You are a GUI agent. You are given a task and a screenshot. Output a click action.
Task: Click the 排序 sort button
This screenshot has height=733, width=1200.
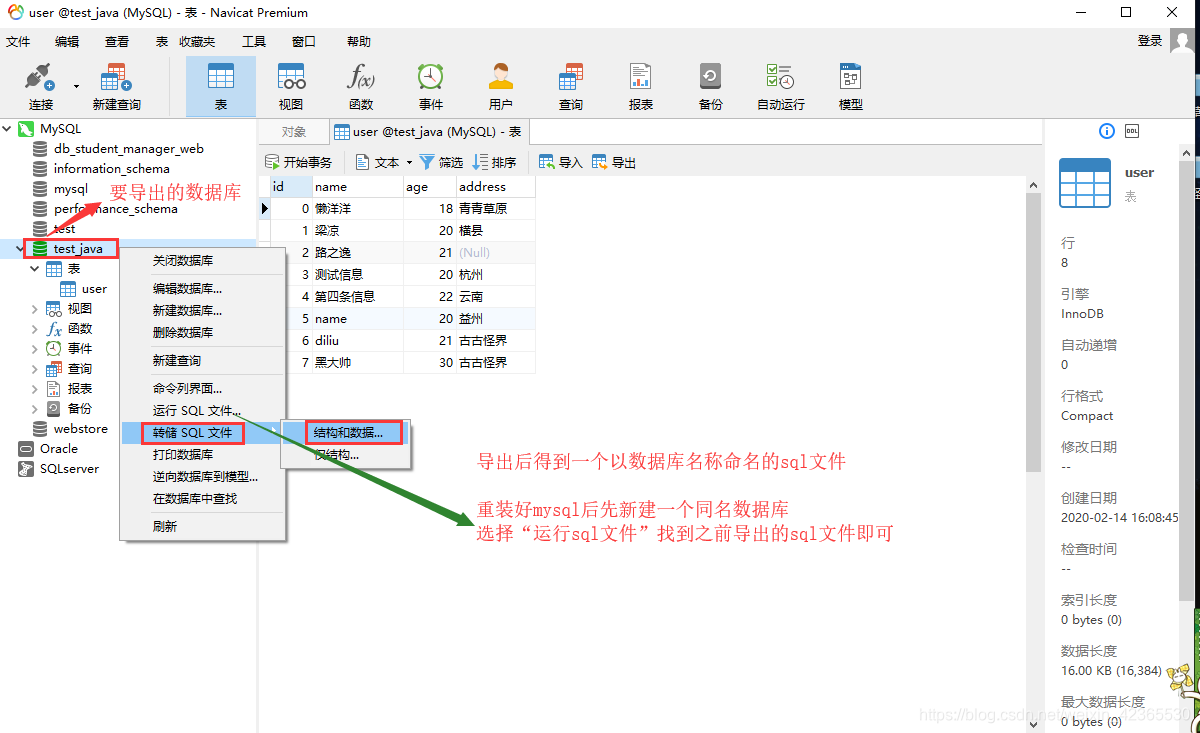tap(494, 162)
